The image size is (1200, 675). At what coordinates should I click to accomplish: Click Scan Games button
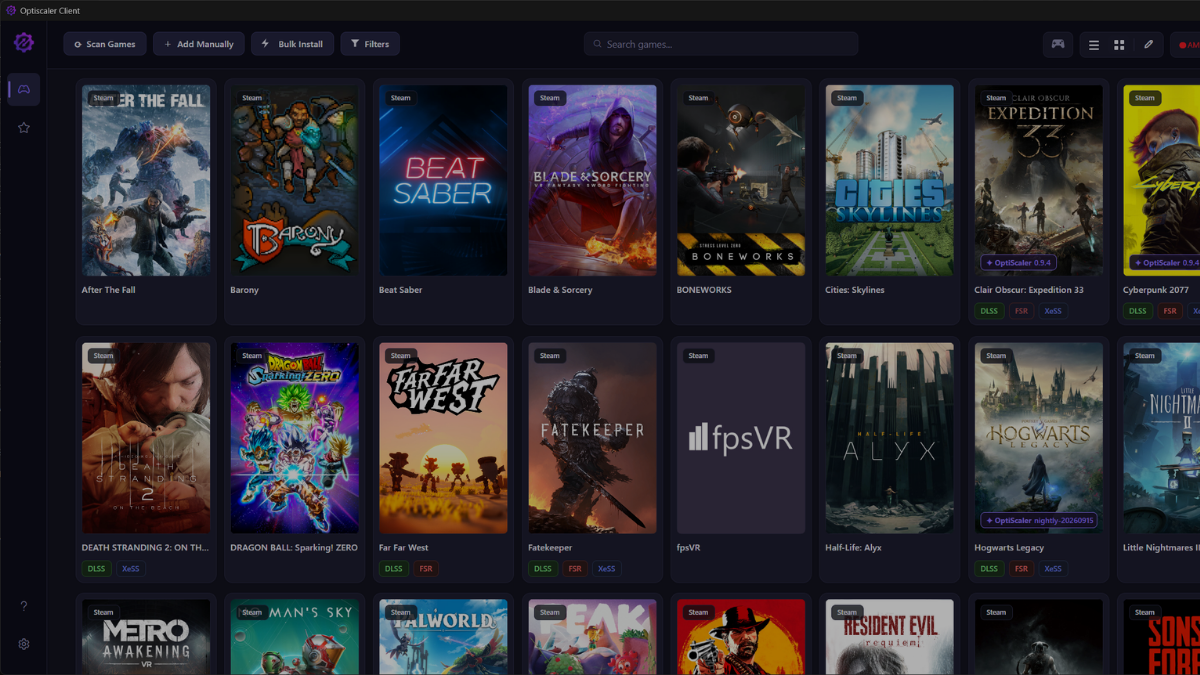coord(105,44)
